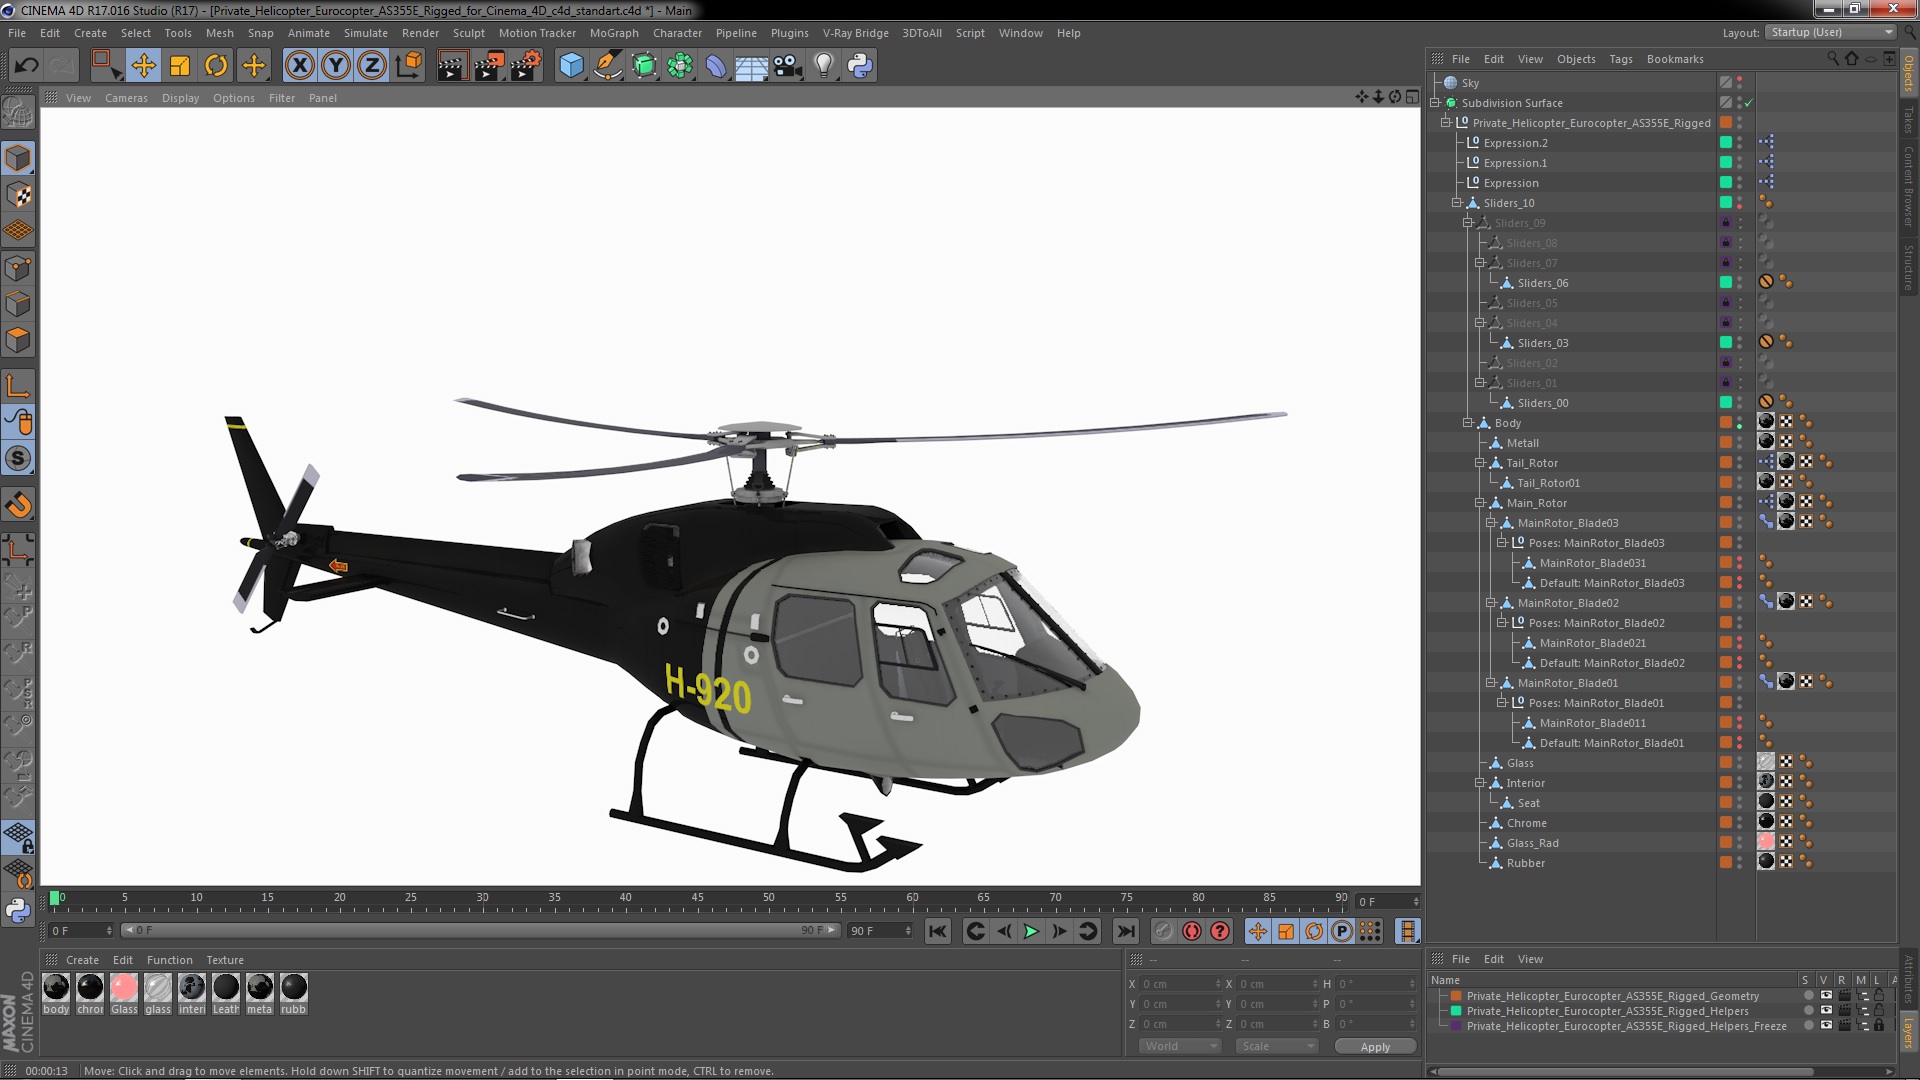Go to start of timeline
Image resolution: width=1920 pixels, height=1080 pixels.
click(937, 931)
